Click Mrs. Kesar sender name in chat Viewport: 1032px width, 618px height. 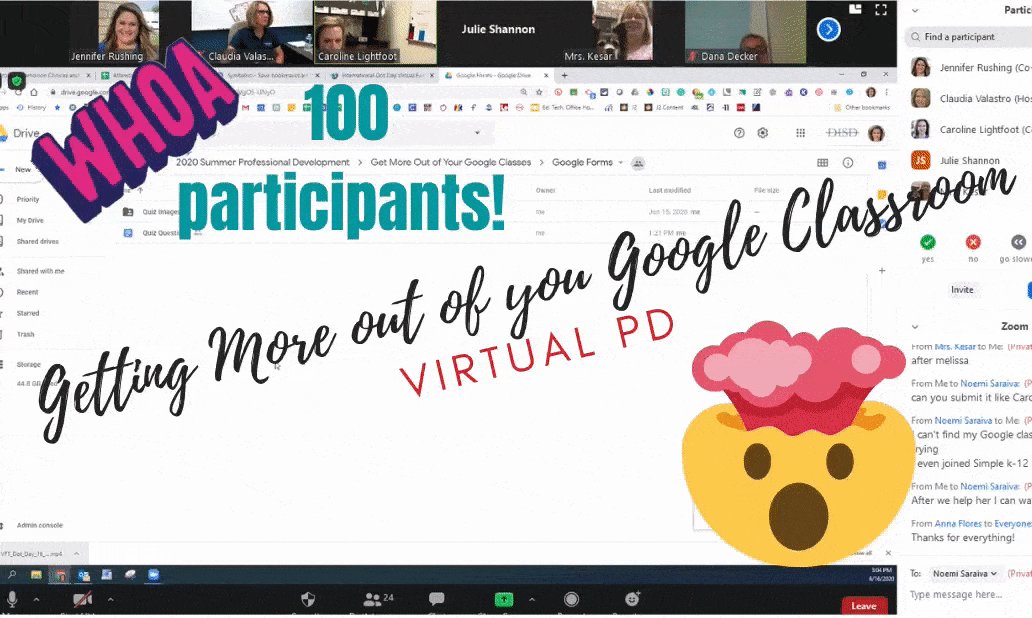[955, 347]
